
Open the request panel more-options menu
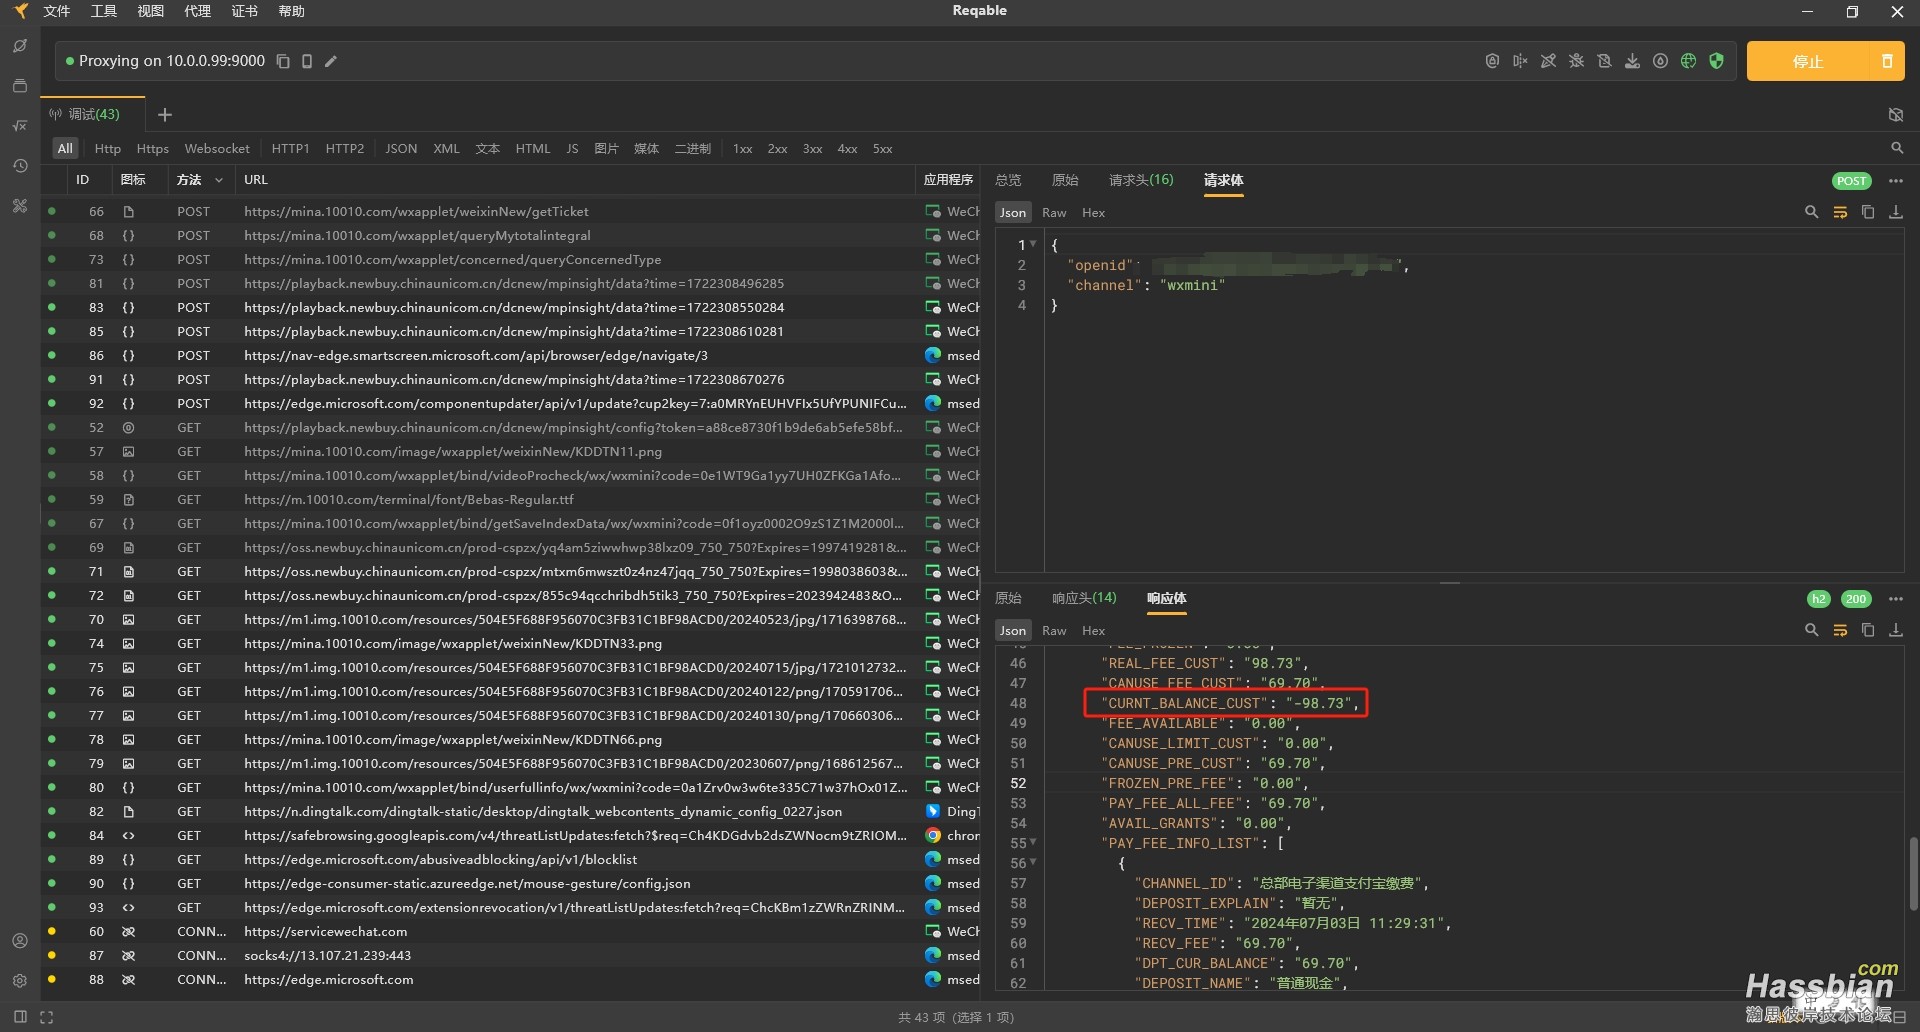pos(1895,181)
